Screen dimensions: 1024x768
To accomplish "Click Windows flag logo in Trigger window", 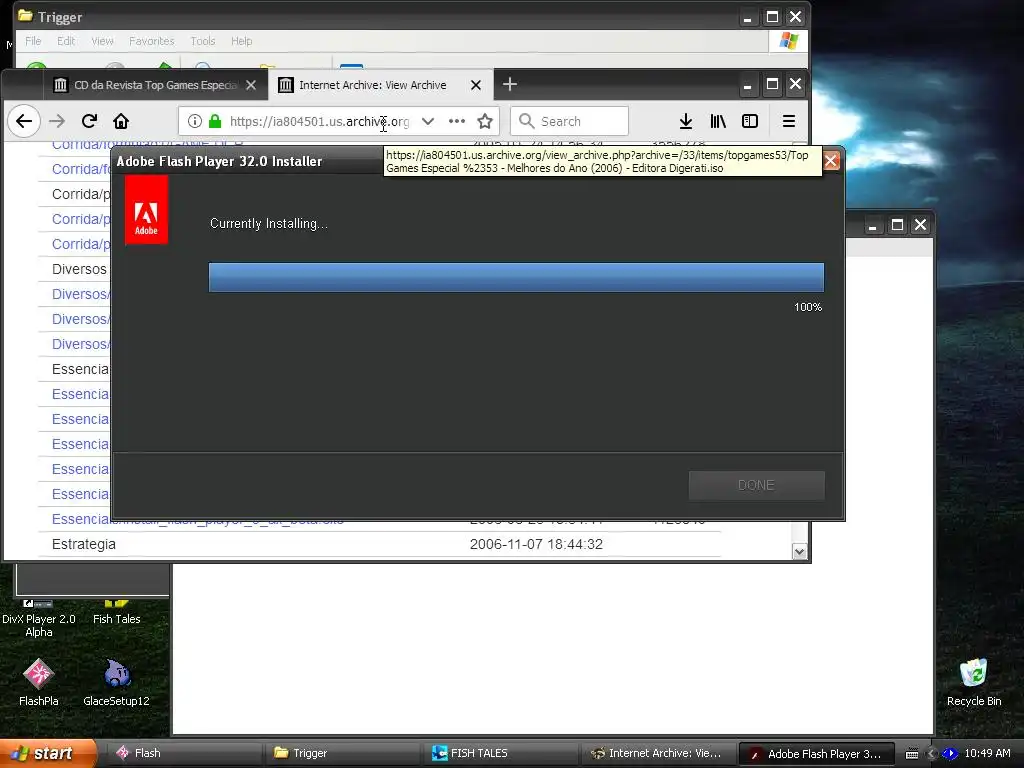I will coord(788,40).
